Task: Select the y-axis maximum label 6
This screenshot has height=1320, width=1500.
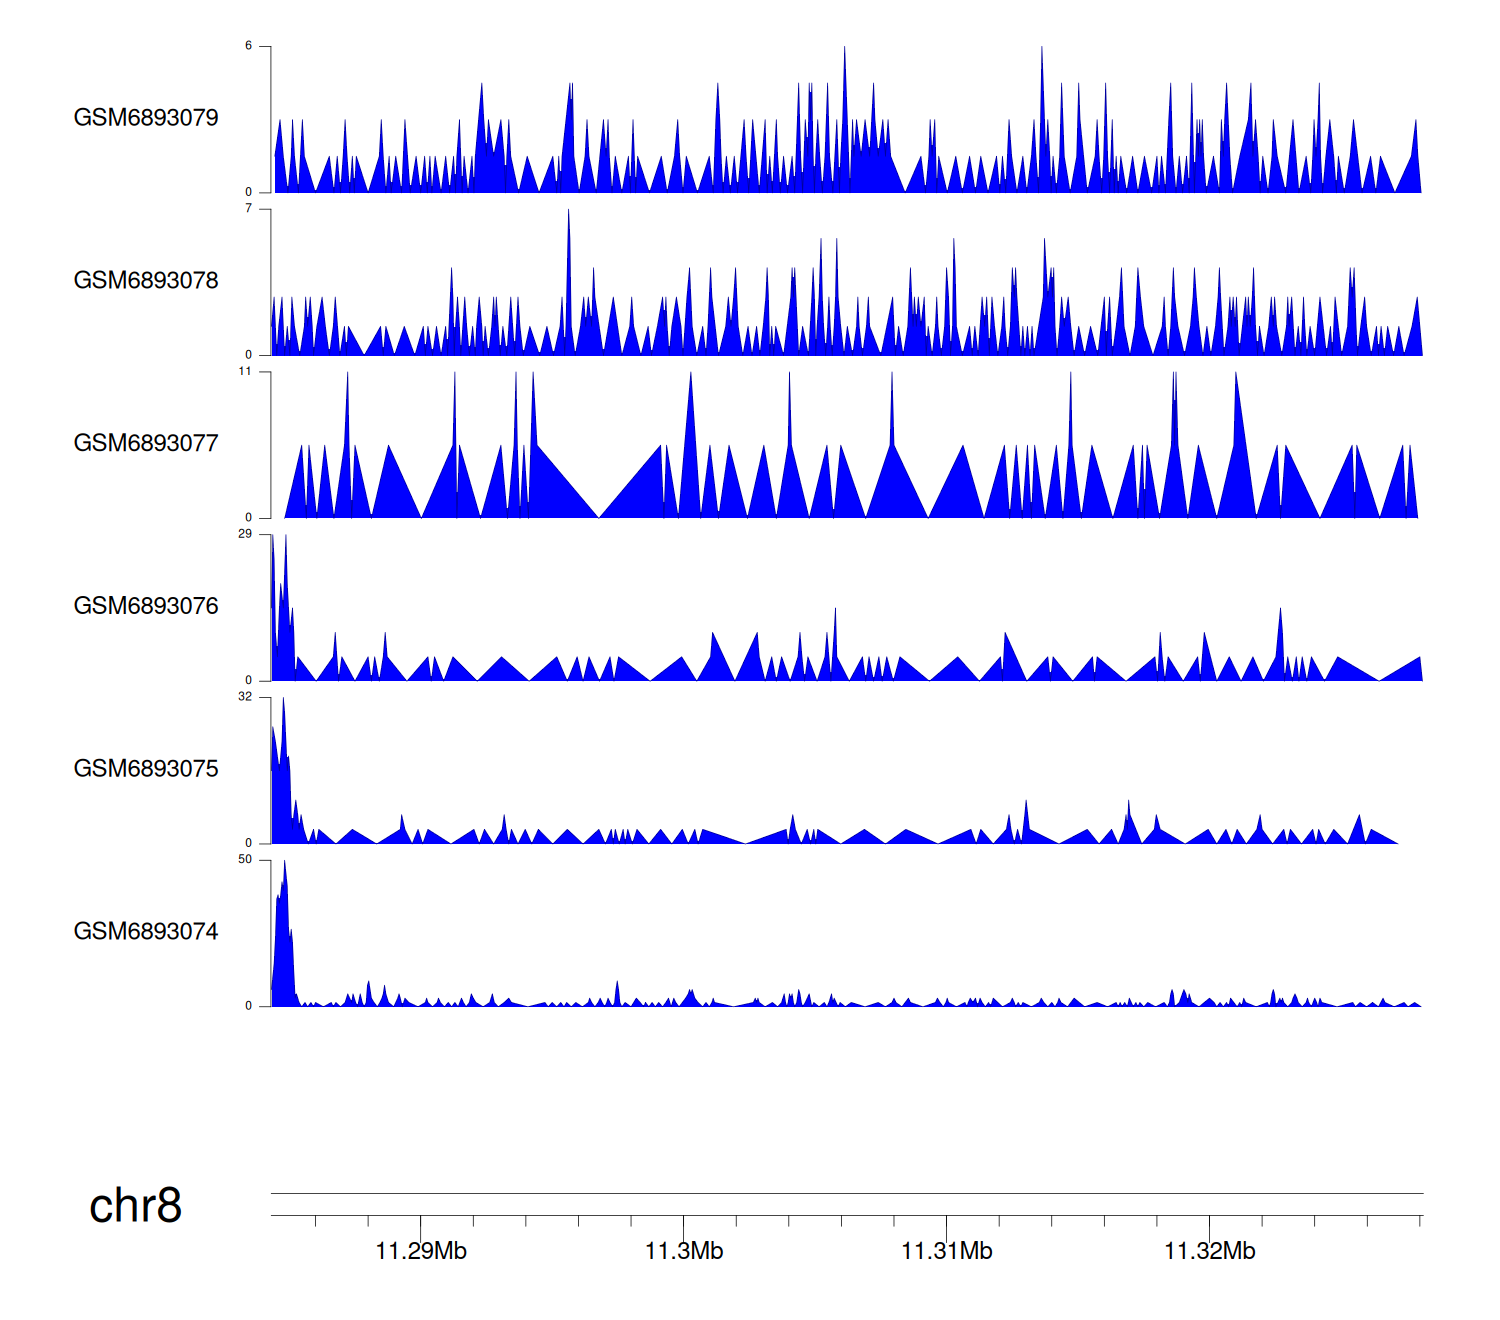Action: coord(249,46)
